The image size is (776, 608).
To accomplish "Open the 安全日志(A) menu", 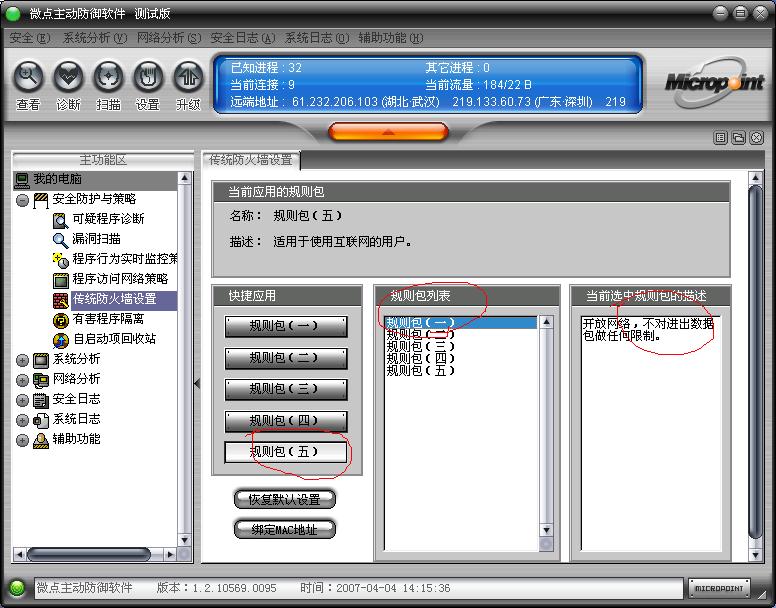I will tap(242, 38).
